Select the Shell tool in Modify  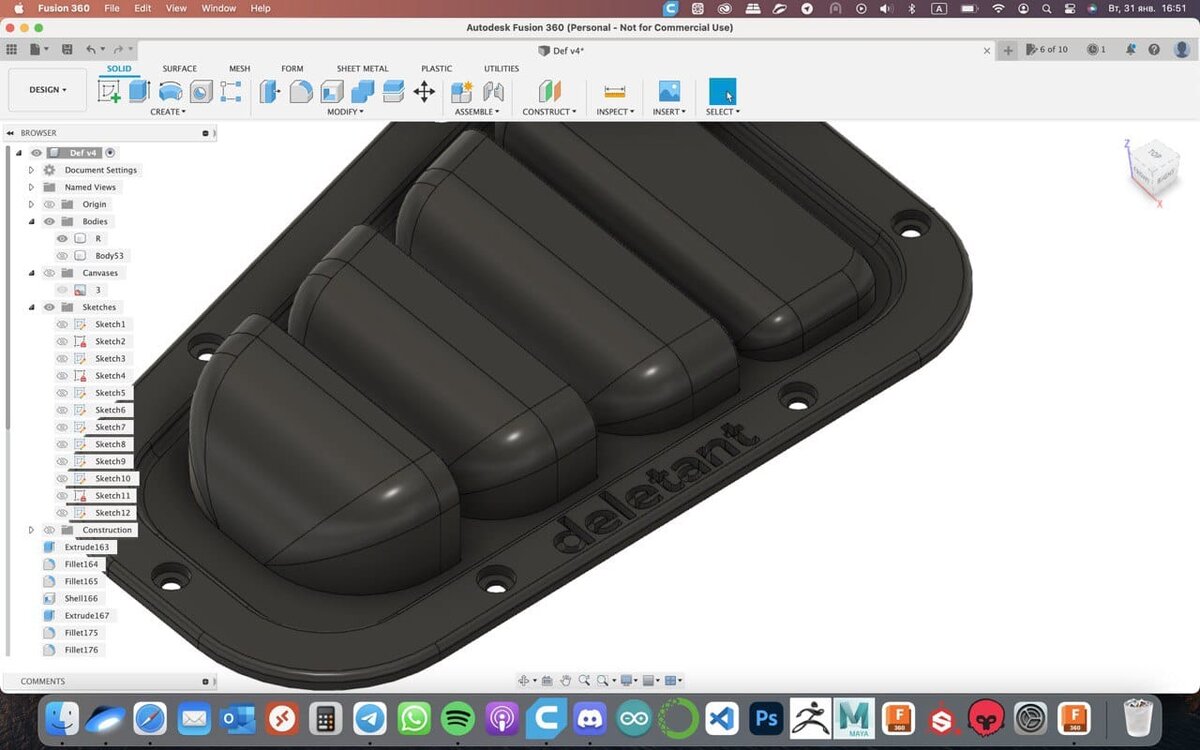pyautogui.click(x=332, y=92)
